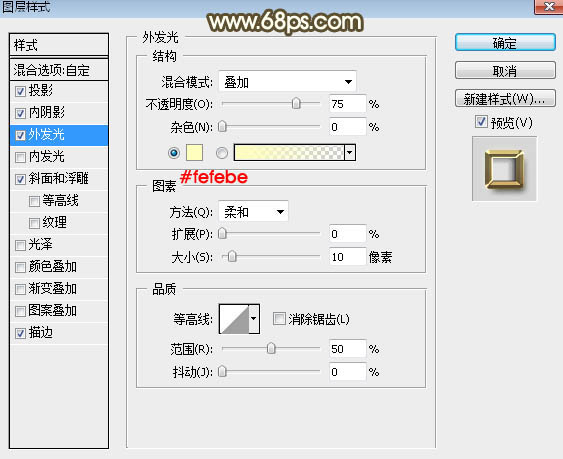Enable the 颜色叠加 (Color Overlay) checkbox

(20, 267)
